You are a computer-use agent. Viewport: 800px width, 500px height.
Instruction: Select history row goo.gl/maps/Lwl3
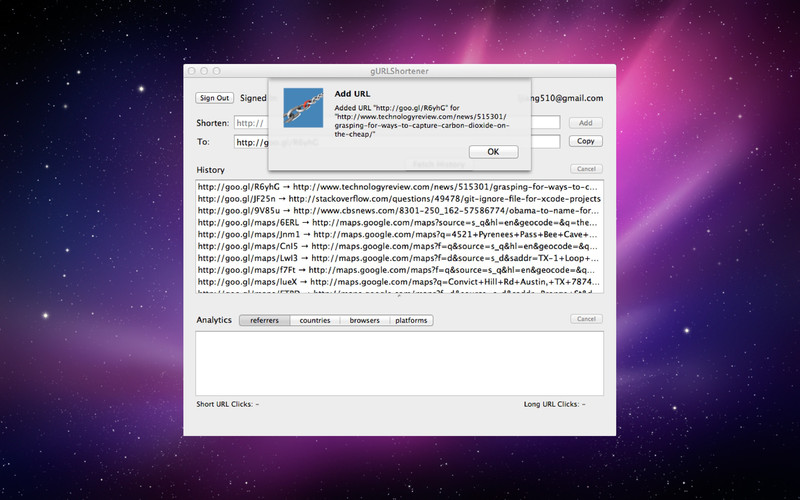pyautogui.click(x=399, y=258)
